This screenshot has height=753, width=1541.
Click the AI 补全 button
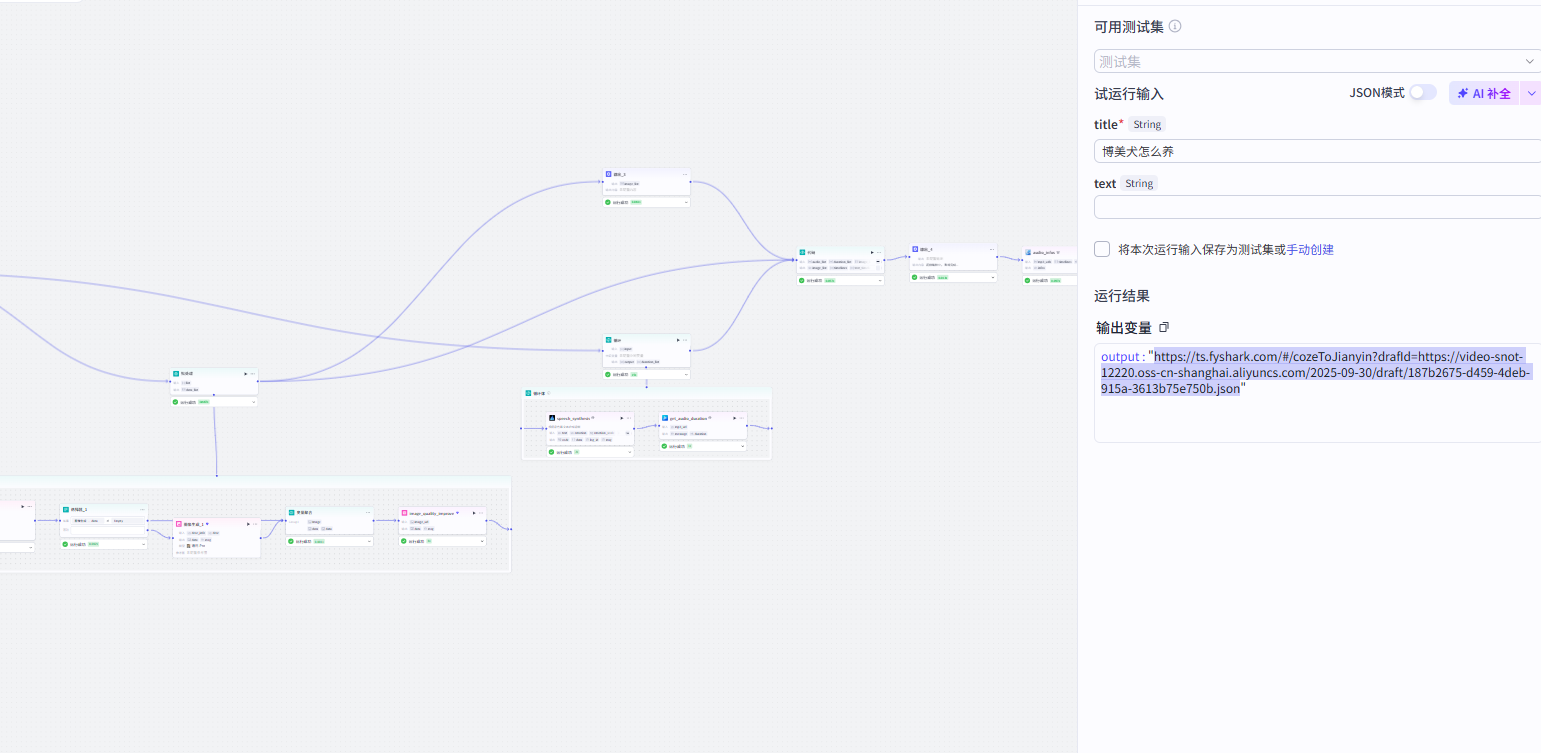(x=1484, y=93)
